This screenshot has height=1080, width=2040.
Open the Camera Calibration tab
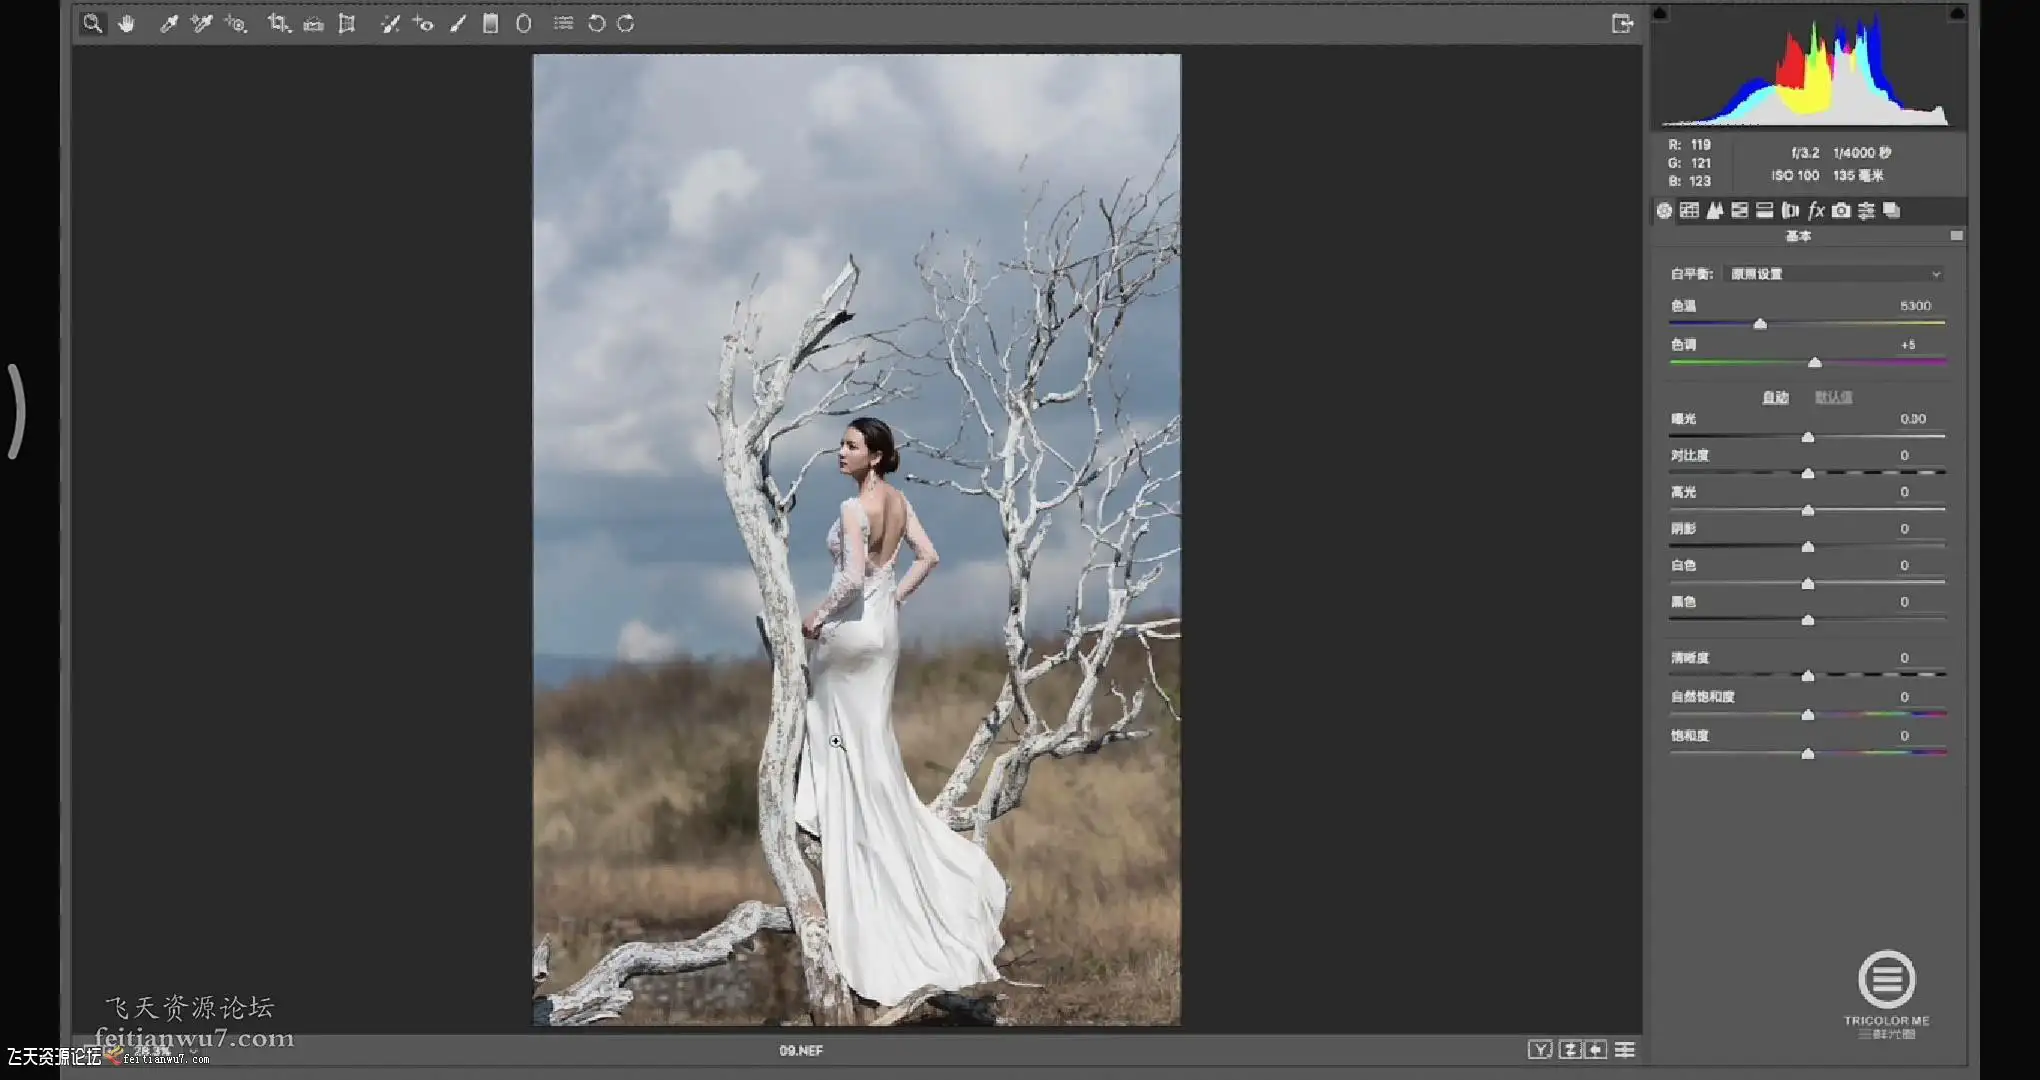click(x=1841, y=211)
